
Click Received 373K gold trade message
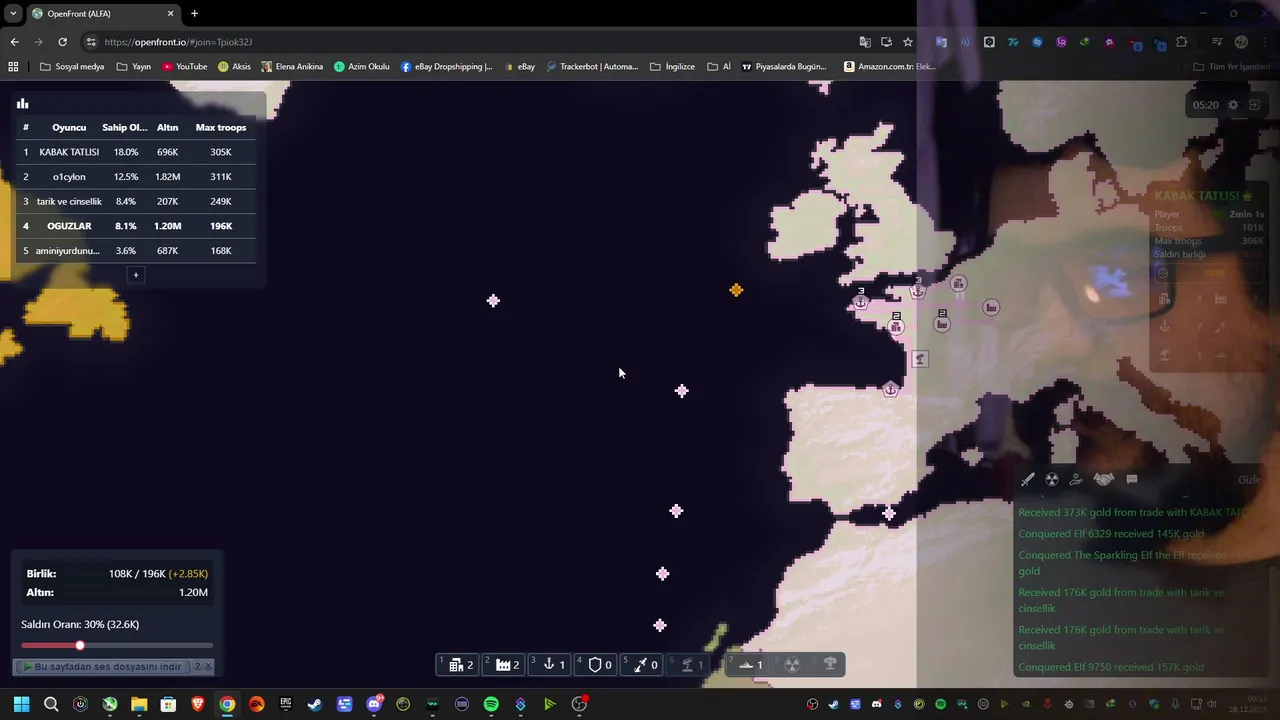coord(1134,512)
